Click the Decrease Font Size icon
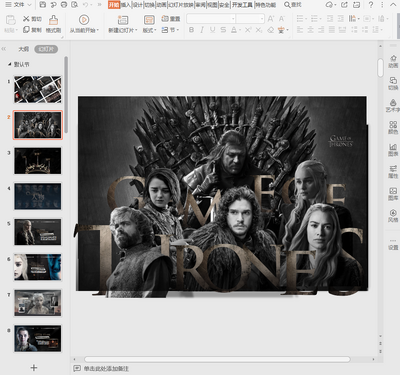The width and height of the screenshot is (400, 375). pyautogui.click(x=282, y=19)
